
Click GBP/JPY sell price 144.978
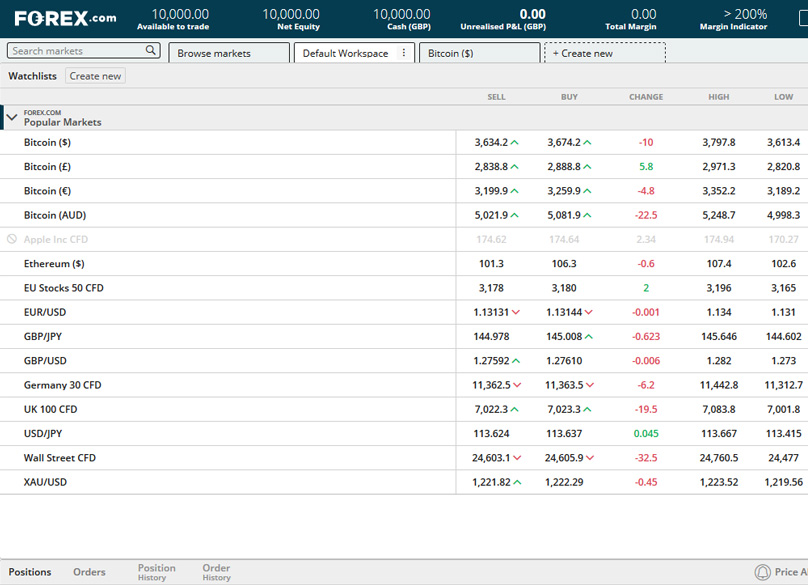pyautogui.click(x=491, y=336)
